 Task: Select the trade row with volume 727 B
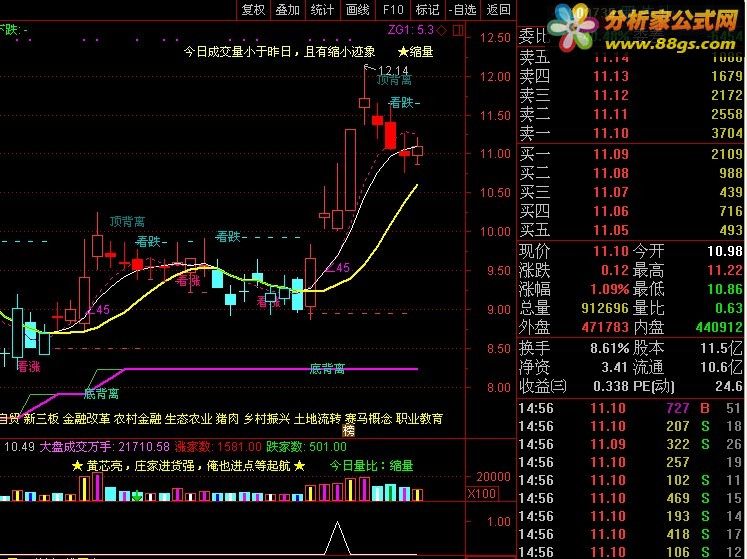[x=631, y=408]
